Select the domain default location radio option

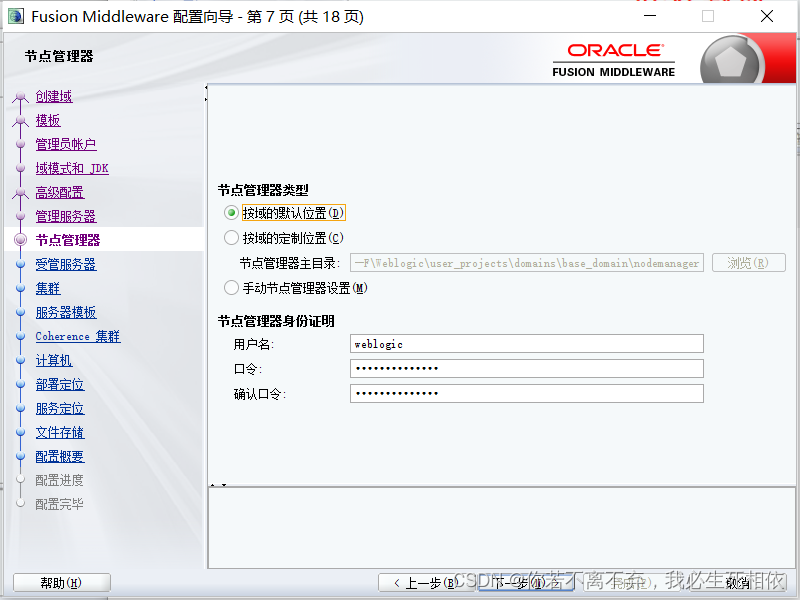[231, 213]
